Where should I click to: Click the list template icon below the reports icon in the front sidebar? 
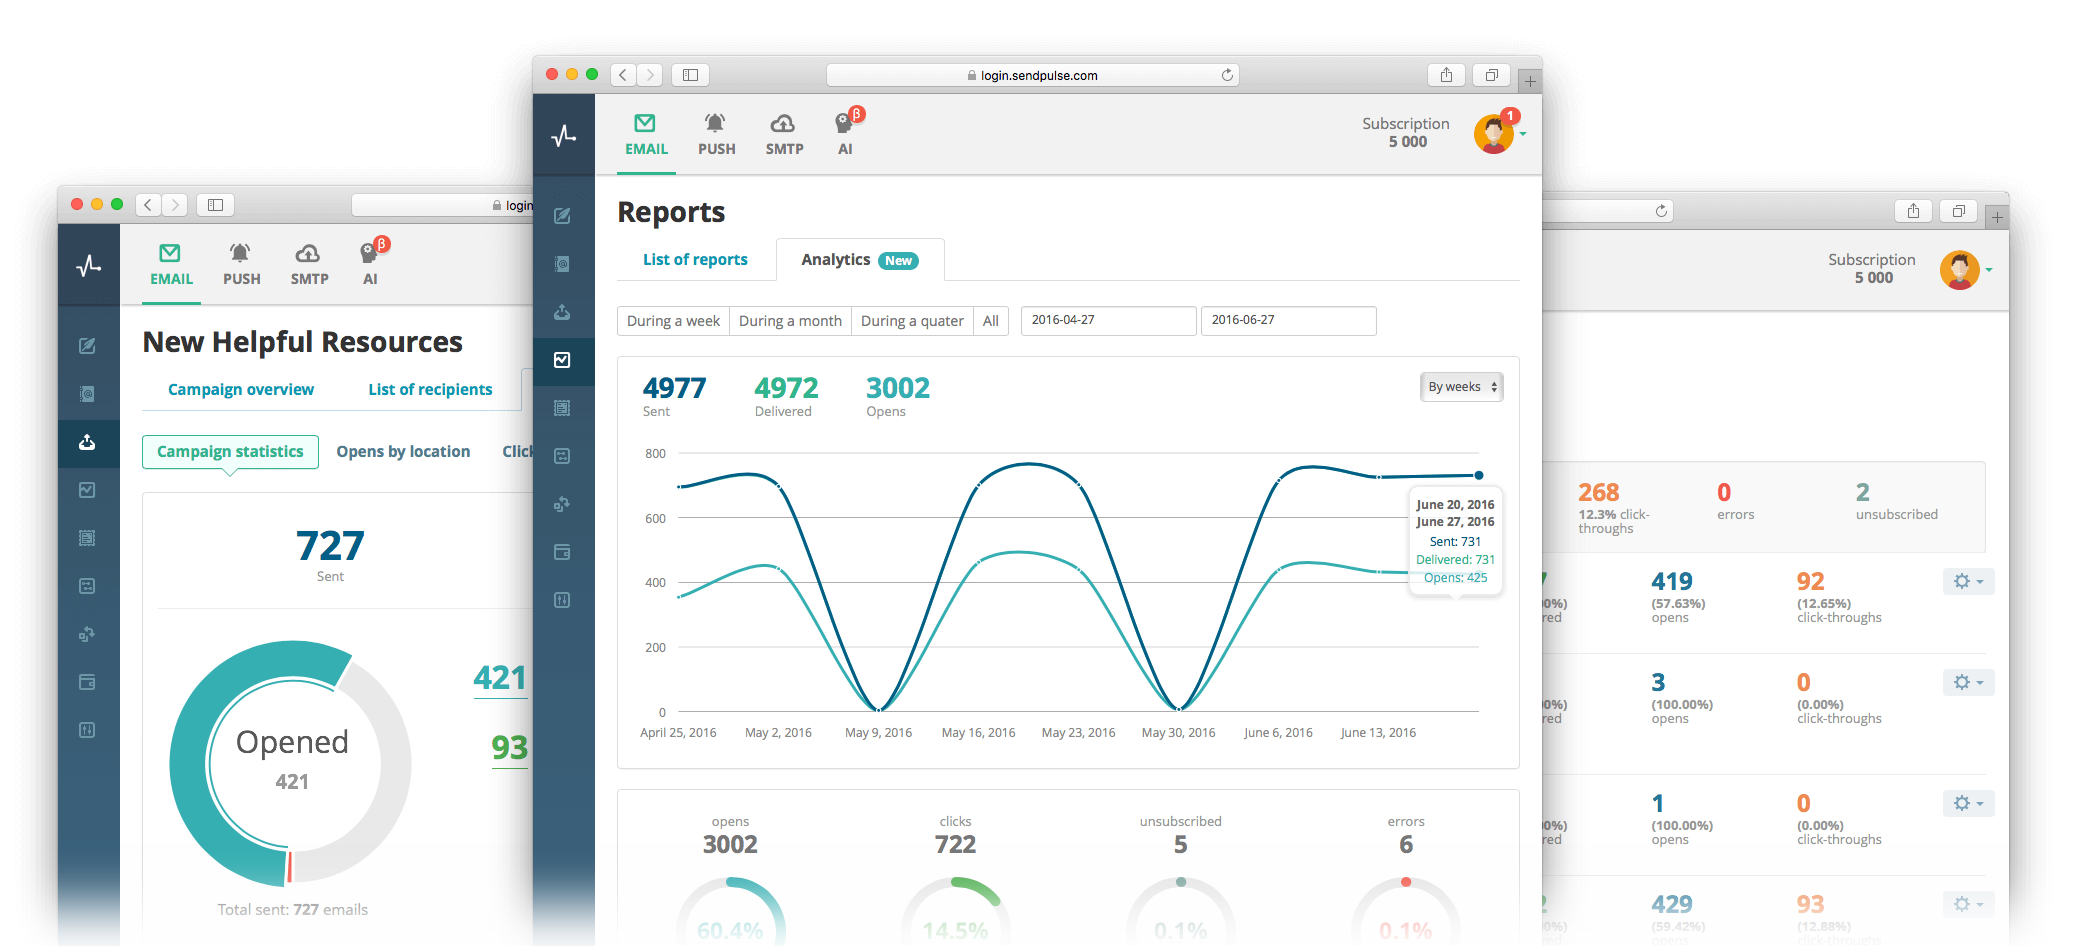[x=562, y=408]
